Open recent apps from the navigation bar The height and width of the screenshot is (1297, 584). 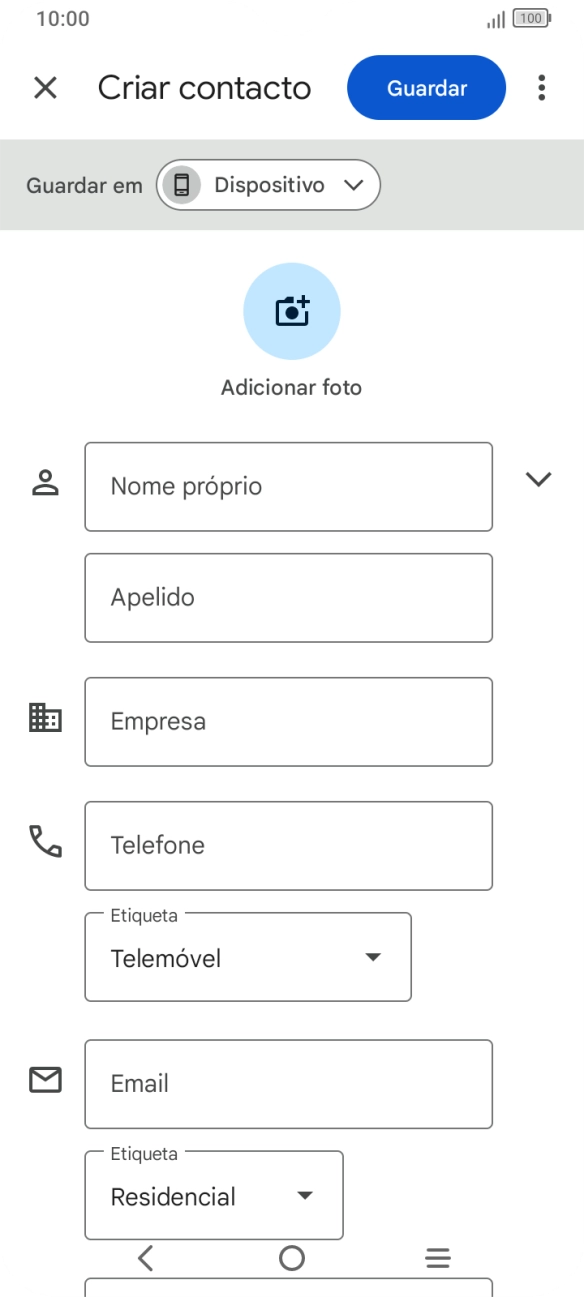tap(437, 1257)
